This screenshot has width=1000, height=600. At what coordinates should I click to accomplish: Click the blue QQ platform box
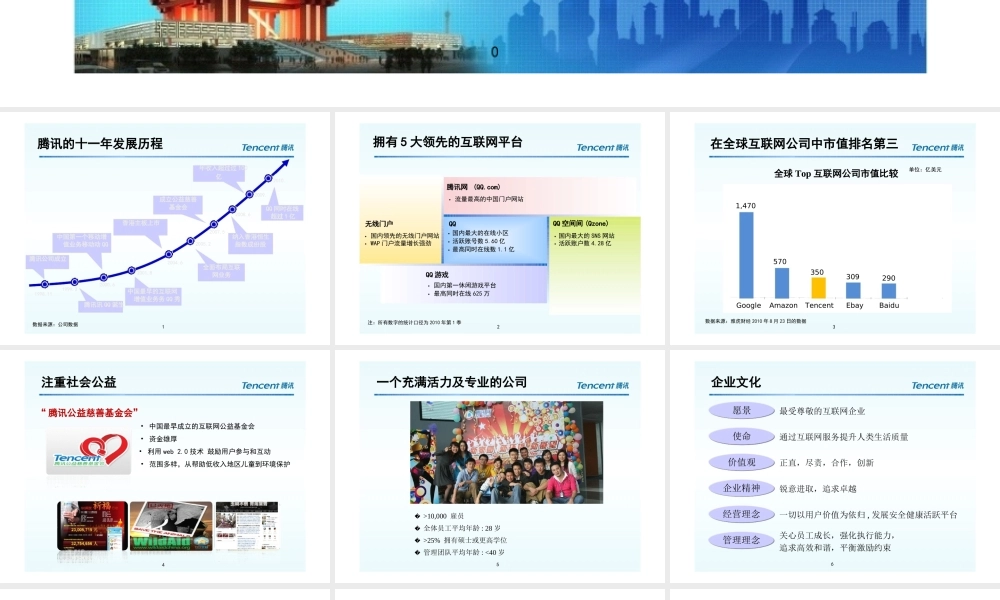[496, 240]
